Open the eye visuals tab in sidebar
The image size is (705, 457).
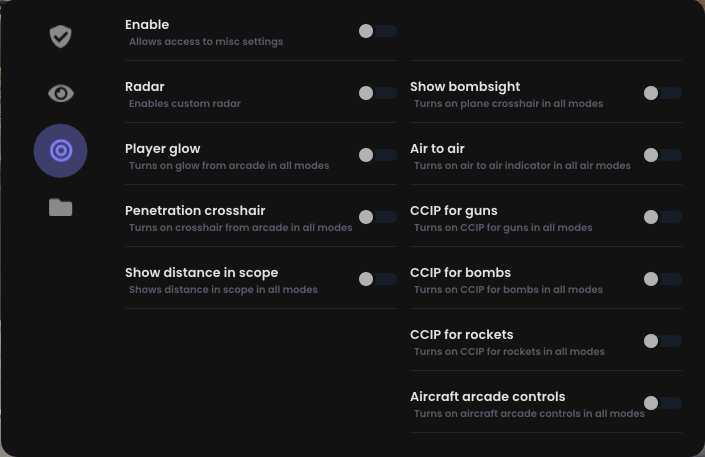tap(61, 93)
